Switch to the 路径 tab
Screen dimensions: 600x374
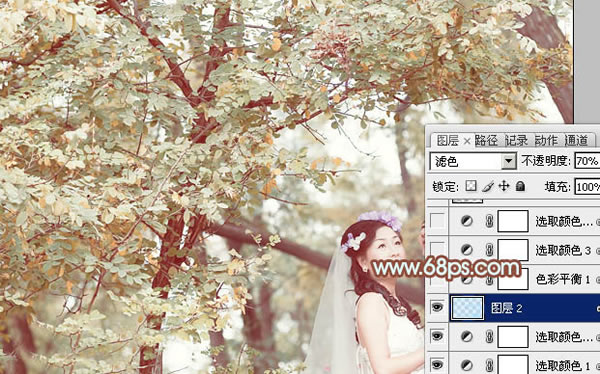pos(486,140)
